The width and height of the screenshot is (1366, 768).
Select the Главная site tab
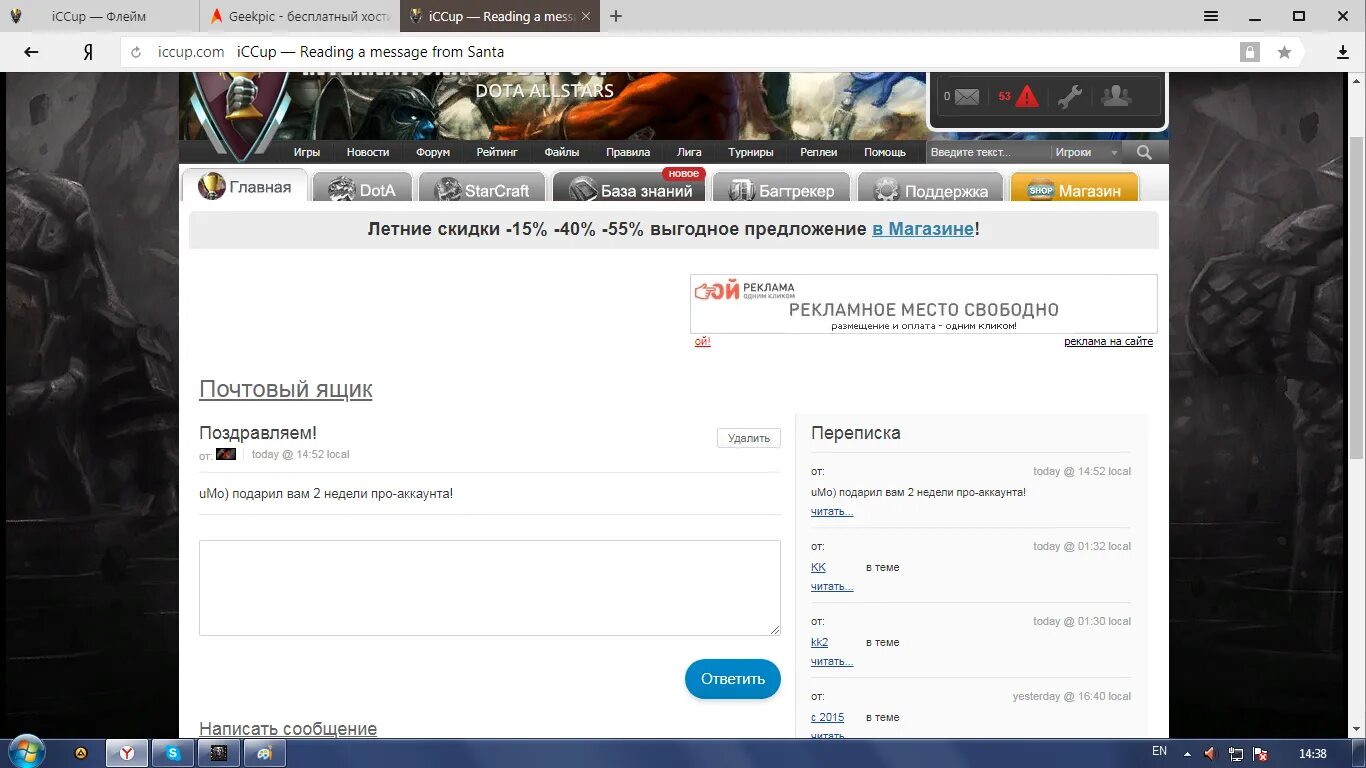244,187
